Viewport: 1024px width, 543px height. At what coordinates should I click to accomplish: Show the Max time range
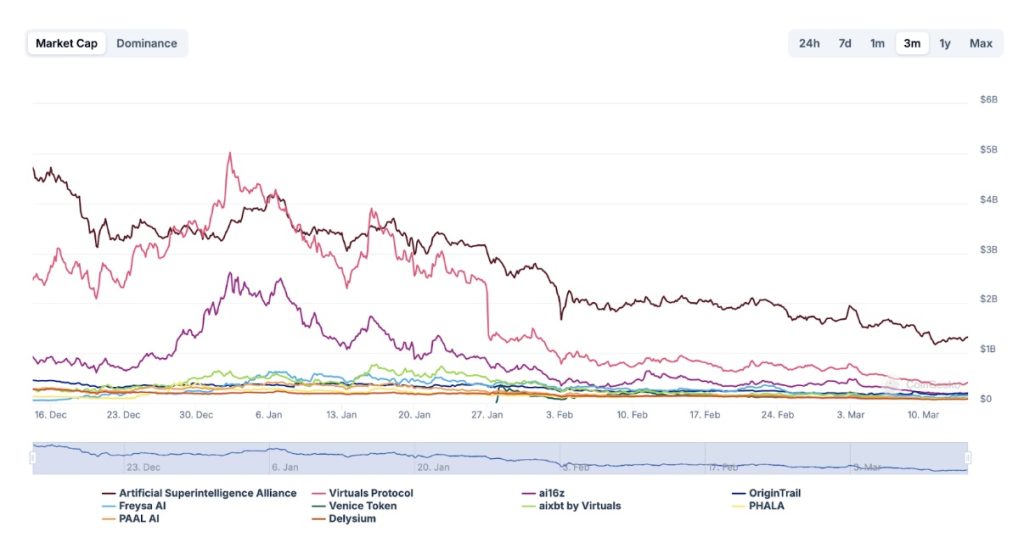(x=981, y=43)
